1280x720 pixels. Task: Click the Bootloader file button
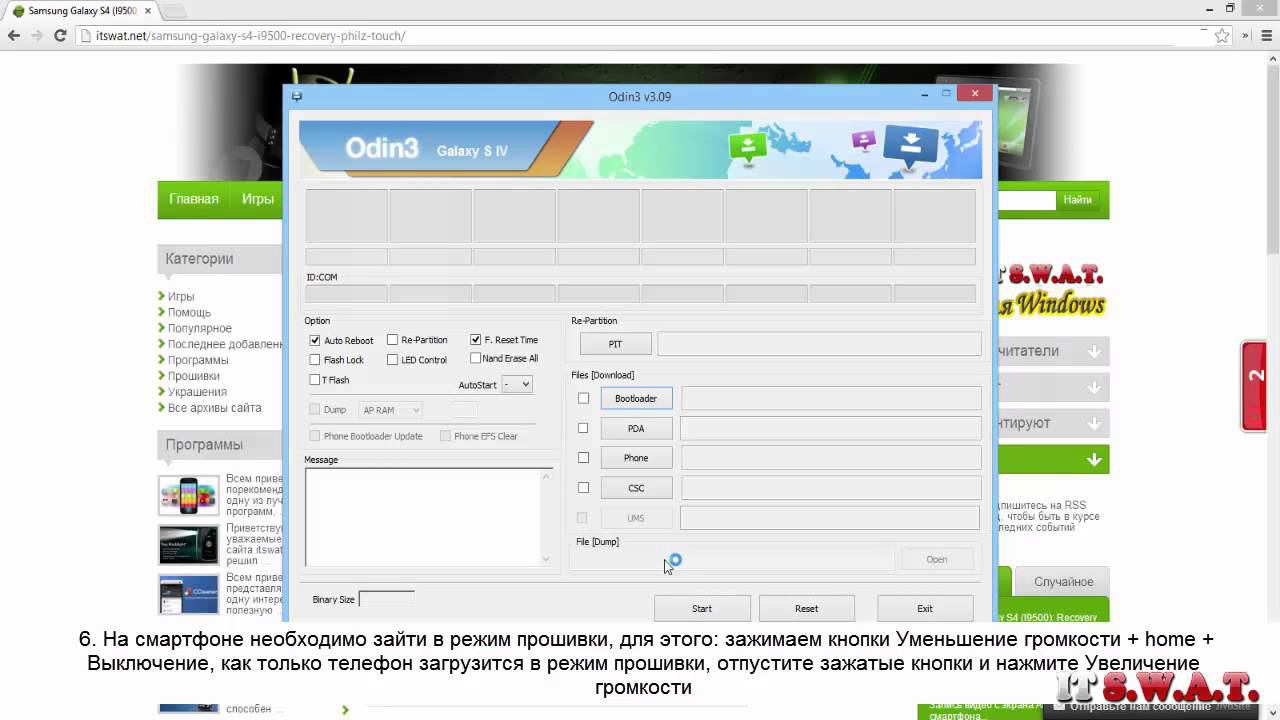636,398
